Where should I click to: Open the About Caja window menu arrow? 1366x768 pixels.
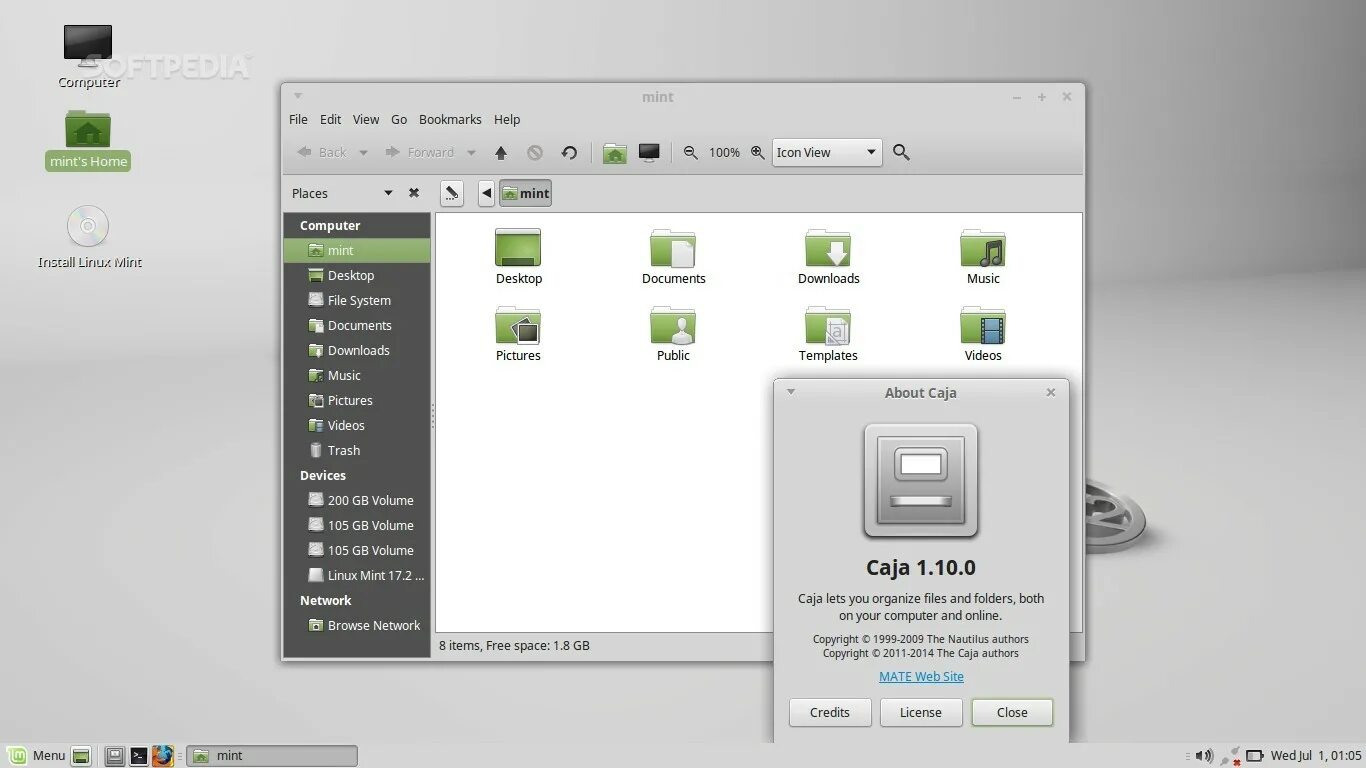click(x=791, y=392)
